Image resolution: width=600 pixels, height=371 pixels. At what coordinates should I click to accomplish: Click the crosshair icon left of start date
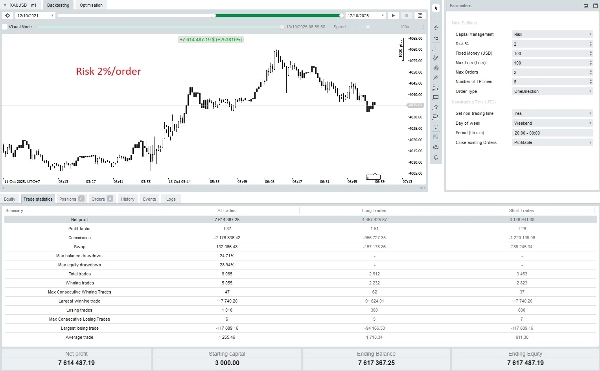(x=8, y=15)
